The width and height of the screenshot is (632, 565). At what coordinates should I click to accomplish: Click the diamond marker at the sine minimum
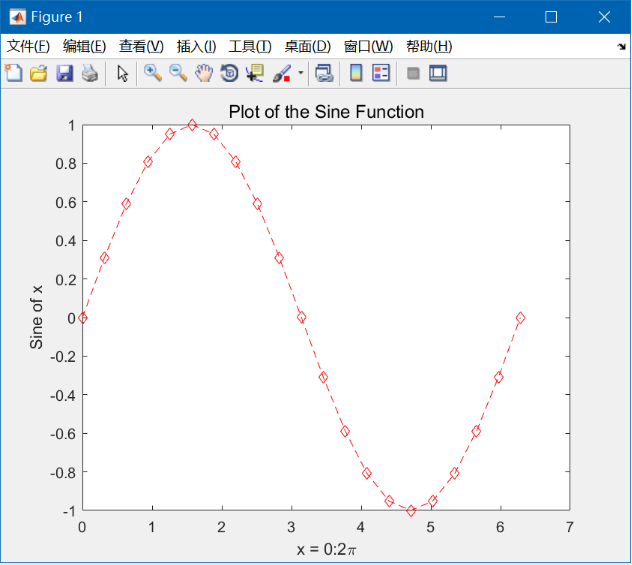tap(411, 511)
